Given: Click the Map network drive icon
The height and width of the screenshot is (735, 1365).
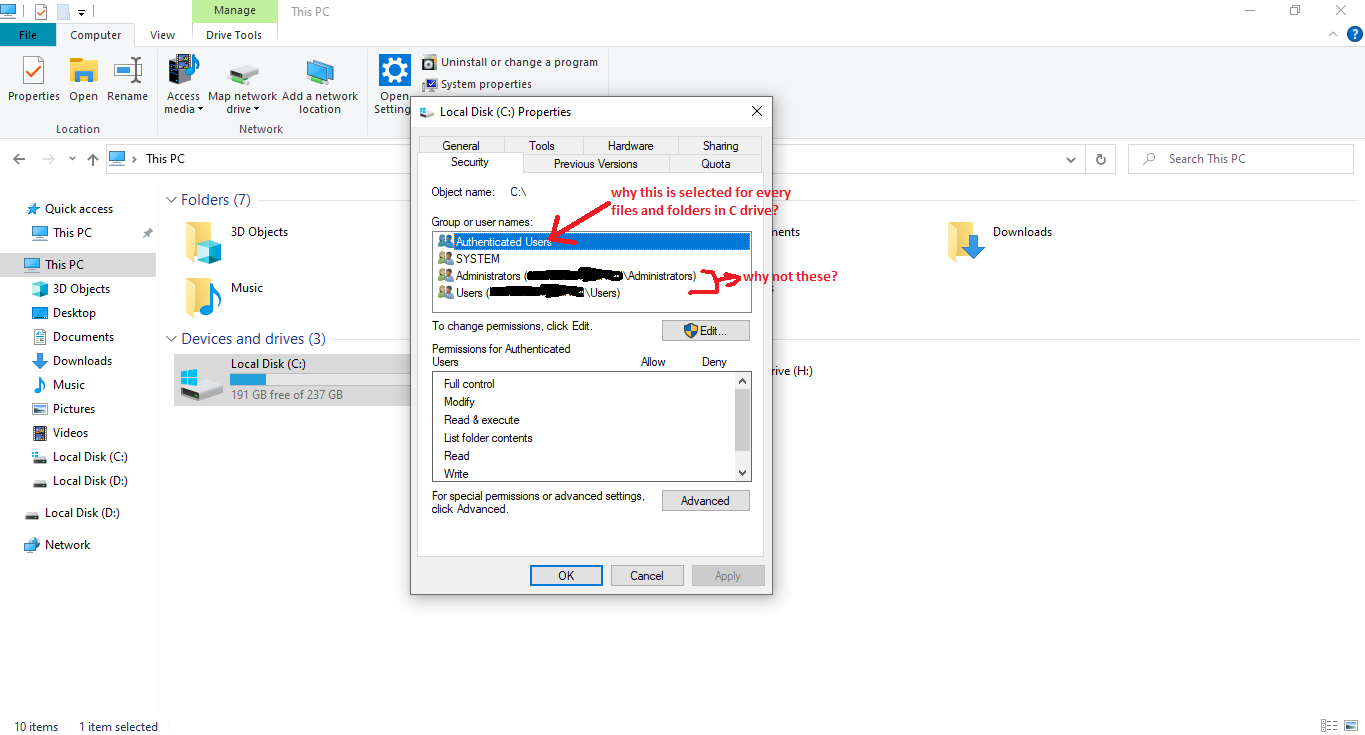Looking at the screenshot, I should (242, 75).
